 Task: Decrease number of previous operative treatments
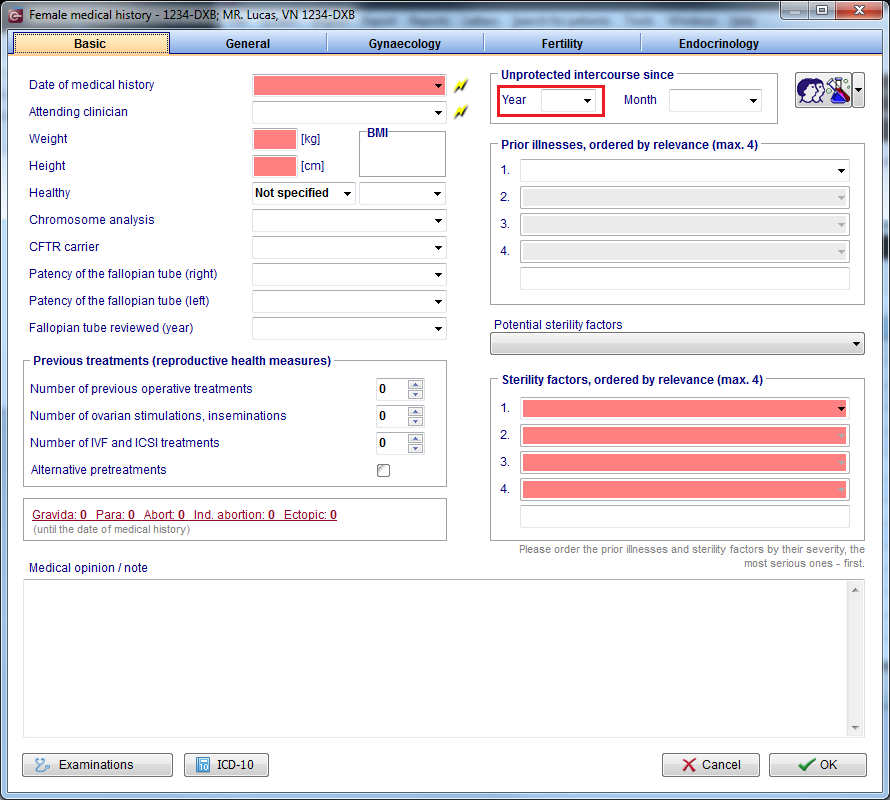tap(415, 394)
